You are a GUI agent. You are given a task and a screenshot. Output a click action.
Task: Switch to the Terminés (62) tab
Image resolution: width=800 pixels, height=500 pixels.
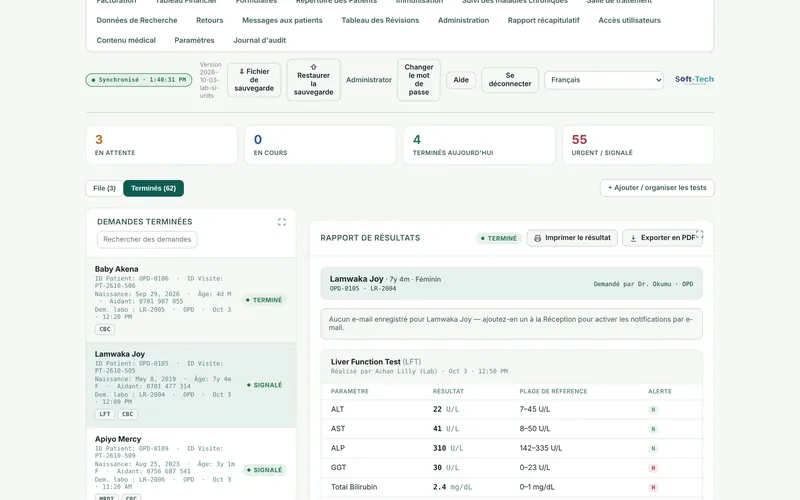click(x=154, y=188)
